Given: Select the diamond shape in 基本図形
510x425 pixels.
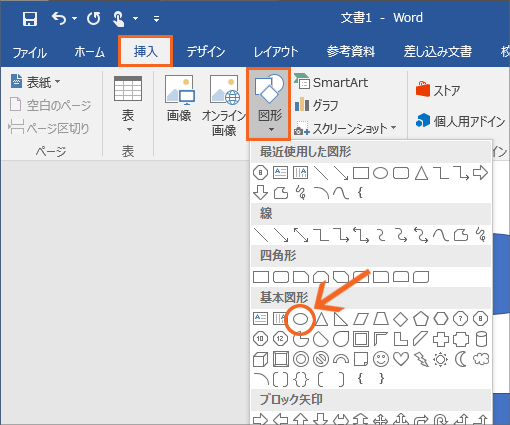Looking at the screenshot, I should click(x=401, y=319).
